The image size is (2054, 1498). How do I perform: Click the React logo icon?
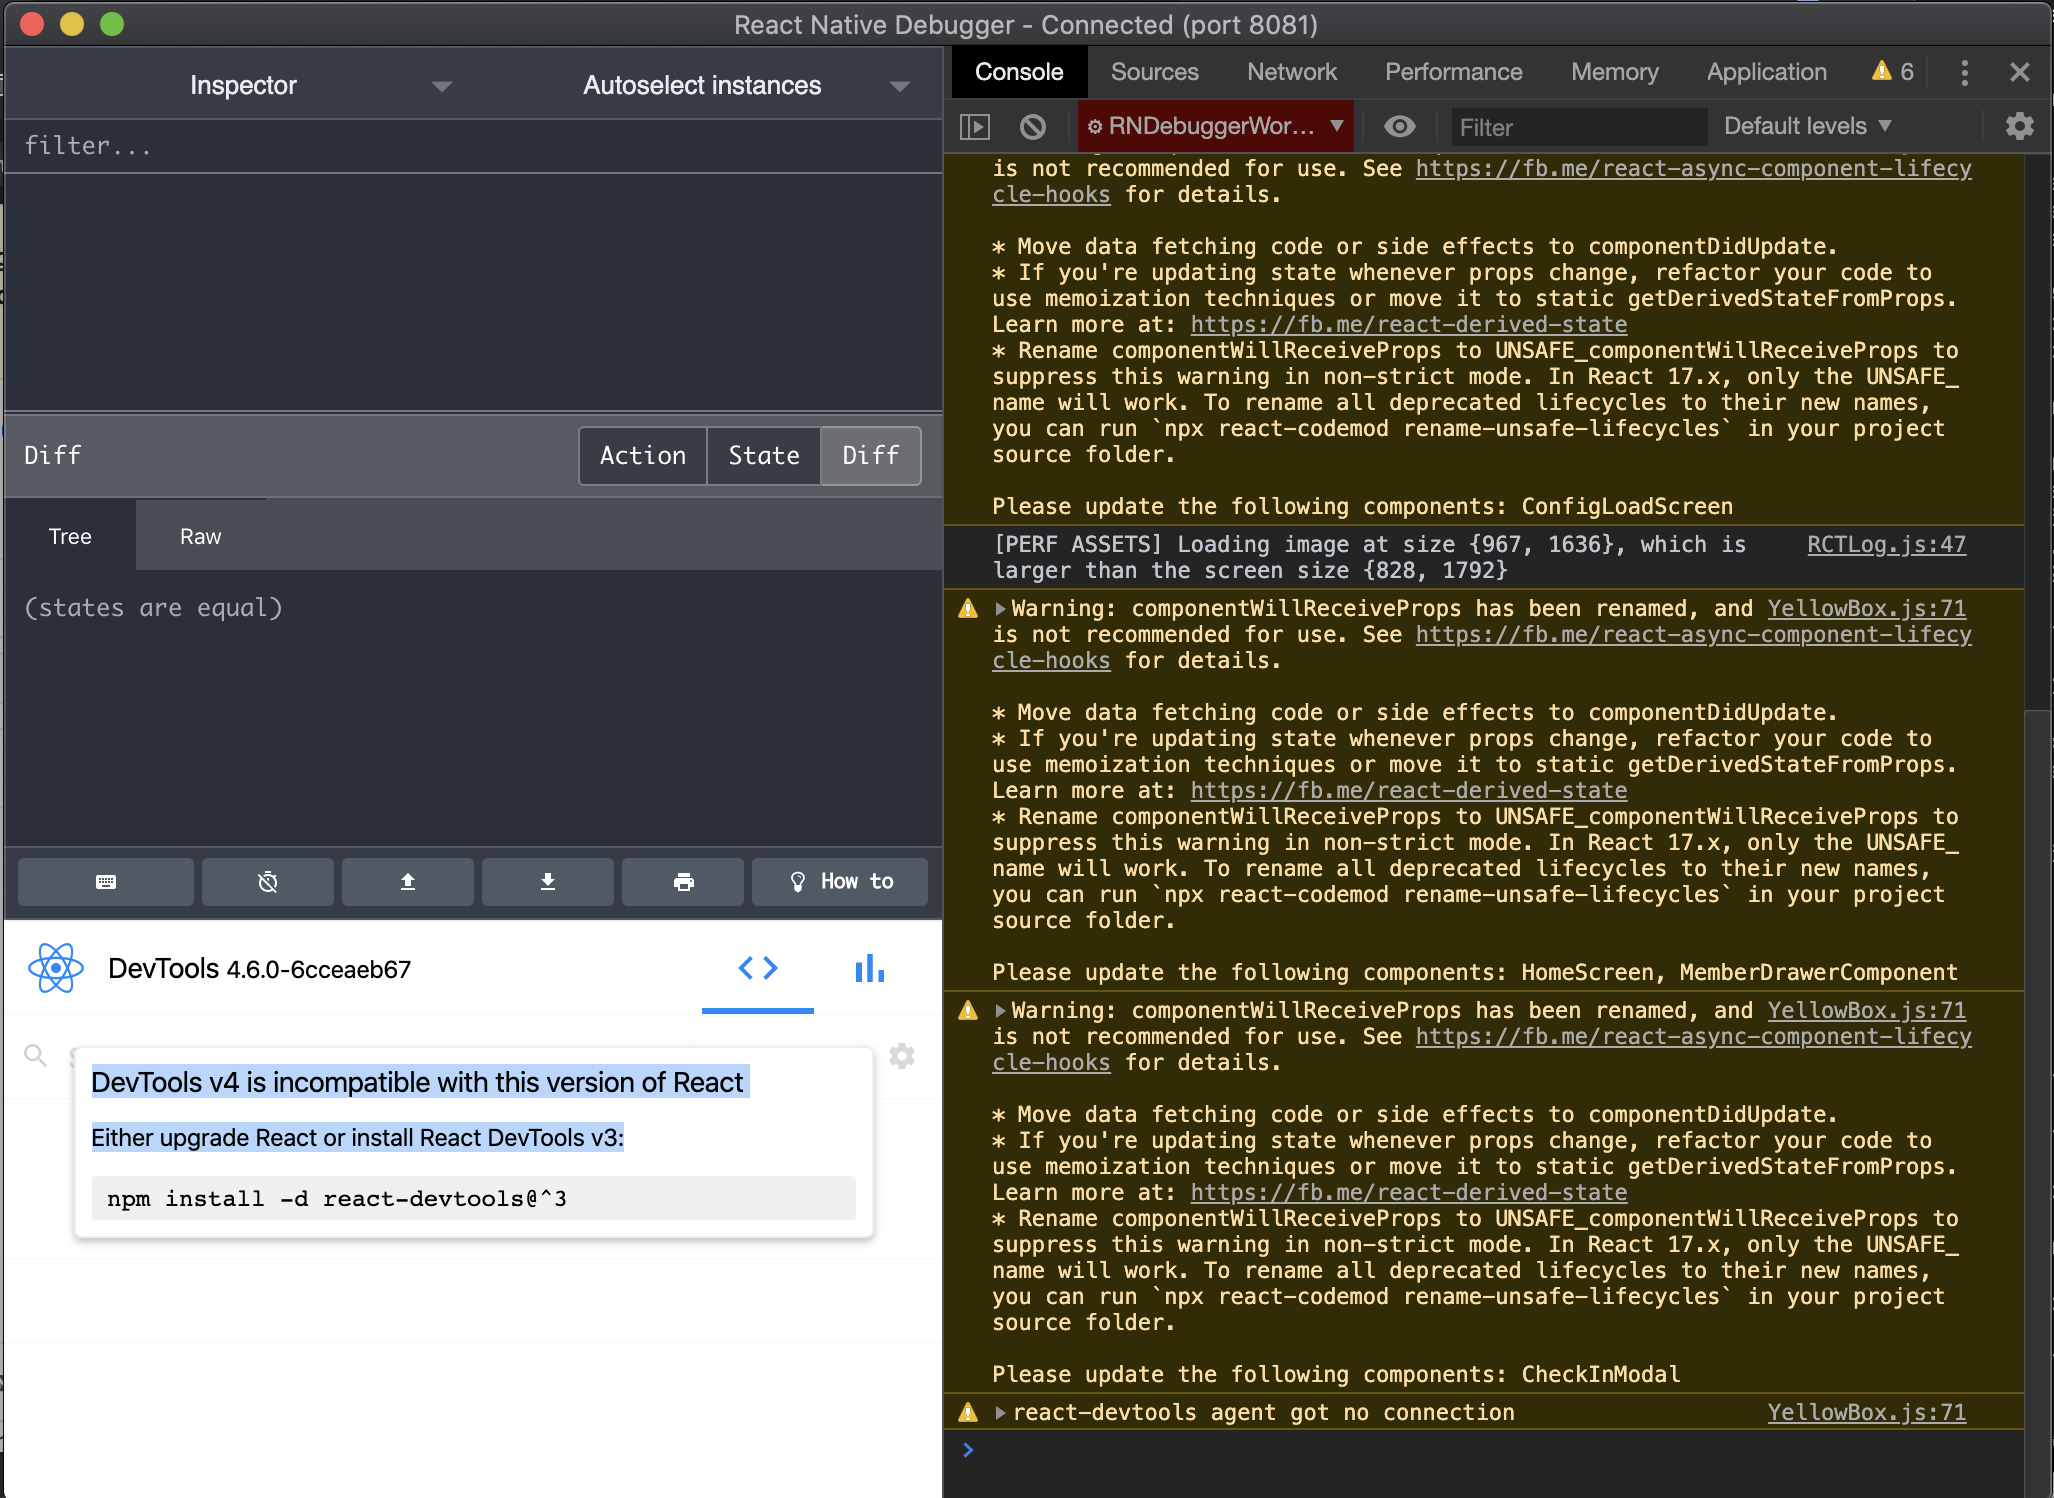(x=56, y=968)
